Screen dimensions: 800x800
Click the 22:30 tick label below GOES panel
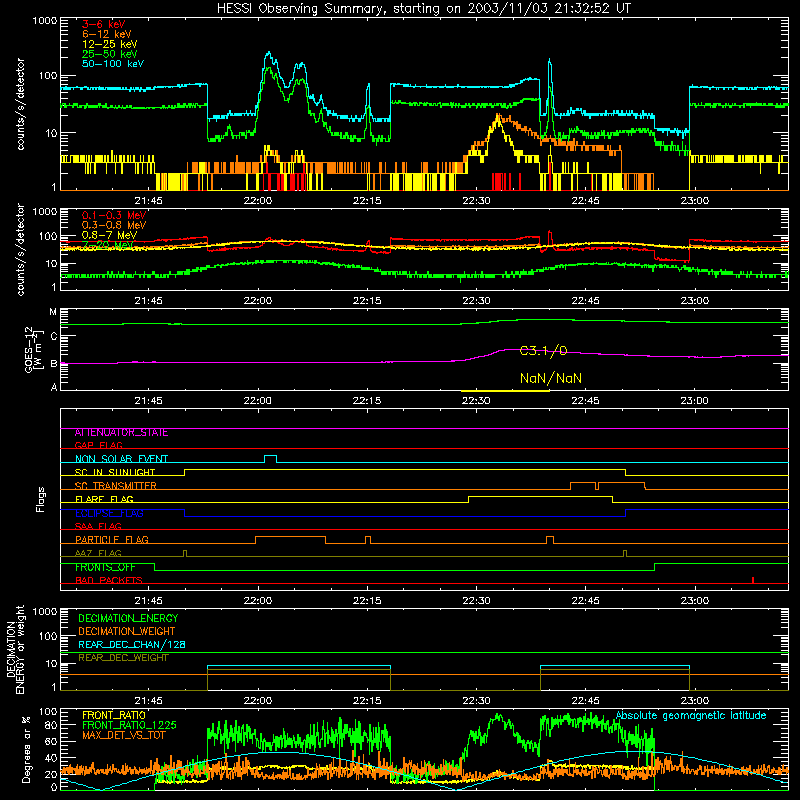click(x=476, y=401)
